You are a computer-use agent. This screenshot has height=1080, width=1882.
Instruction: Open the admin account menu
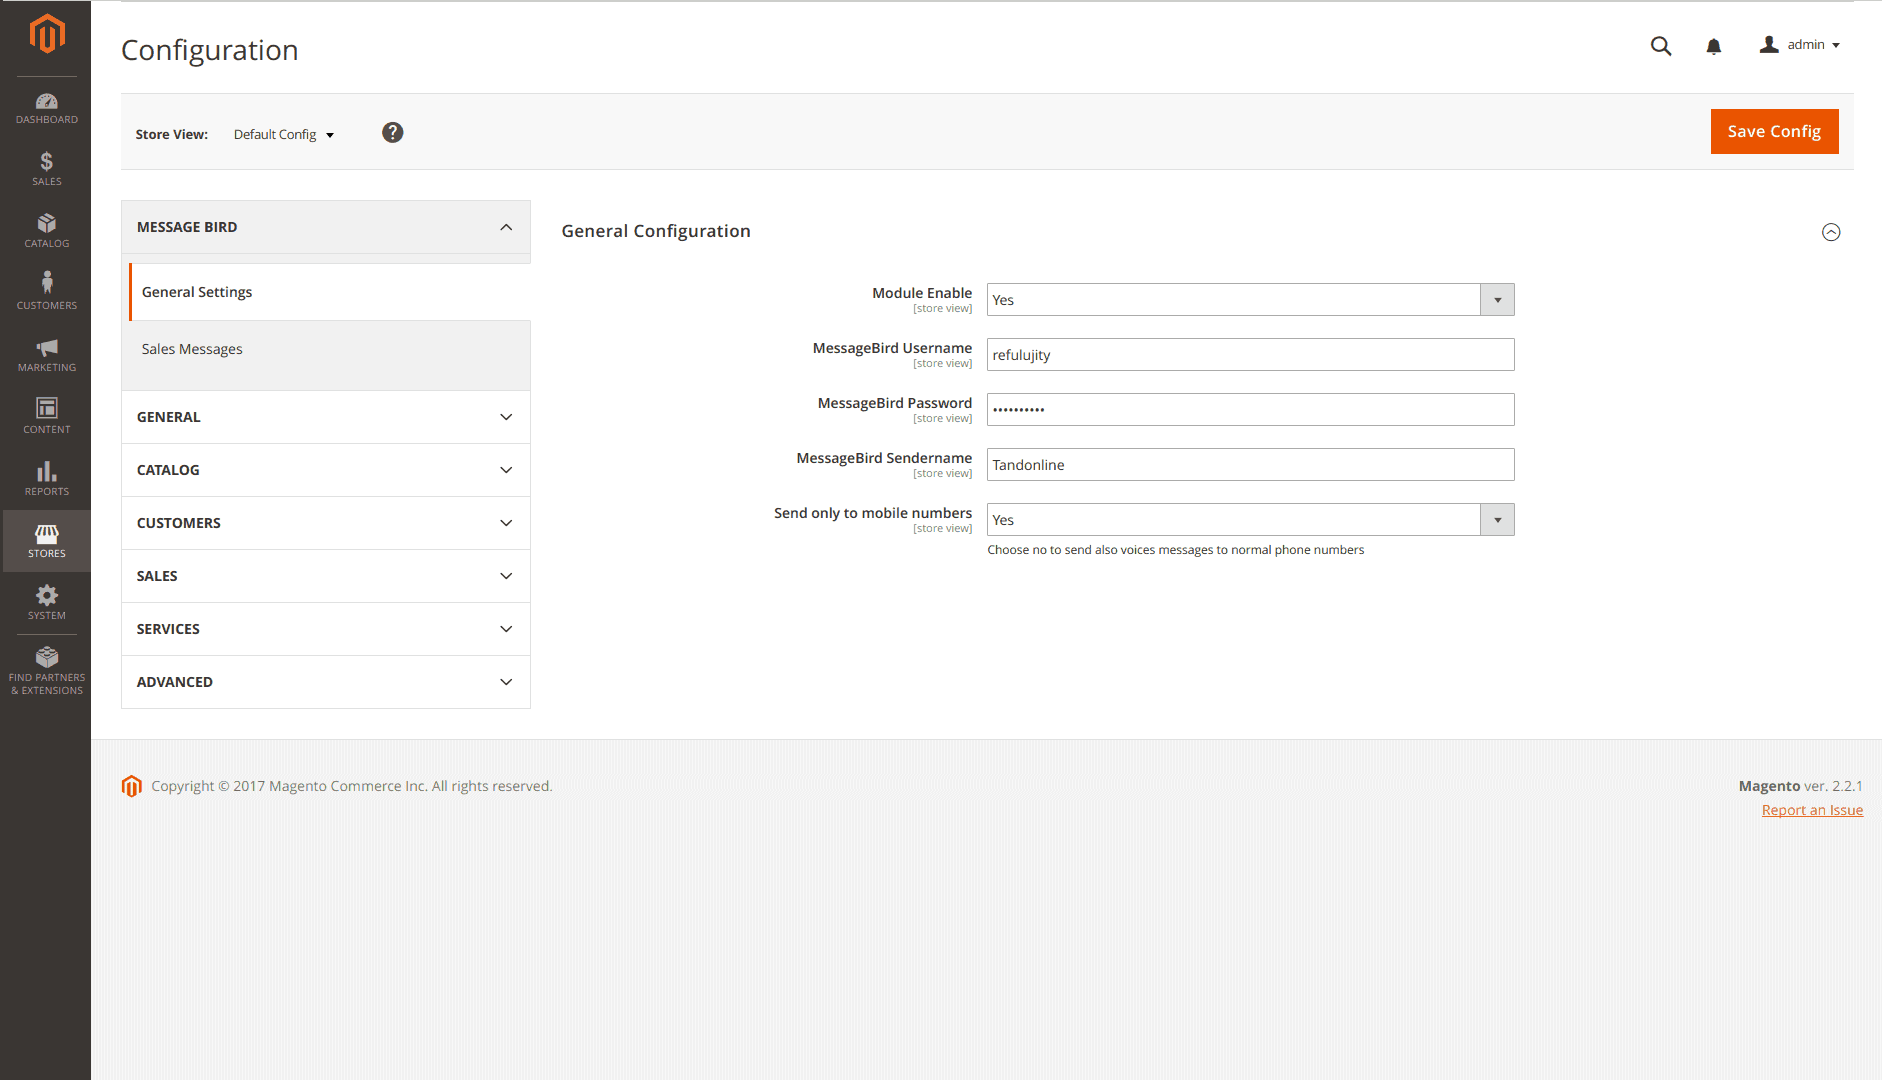(x=1800, y=45)
